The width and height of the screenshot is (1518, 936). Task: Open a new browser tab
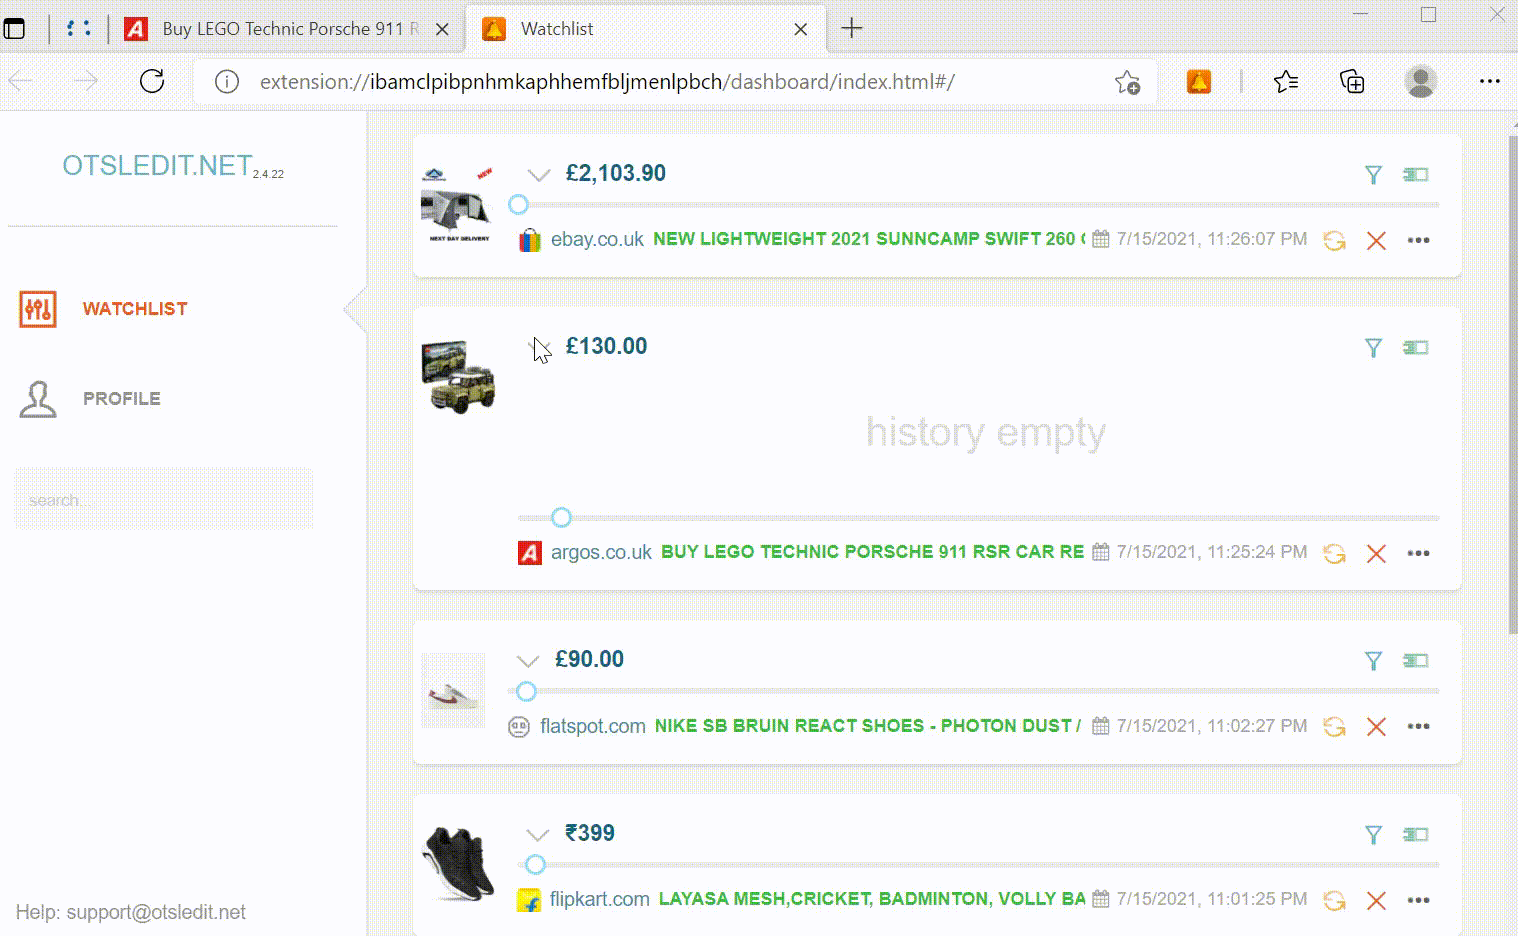(852, 29)
